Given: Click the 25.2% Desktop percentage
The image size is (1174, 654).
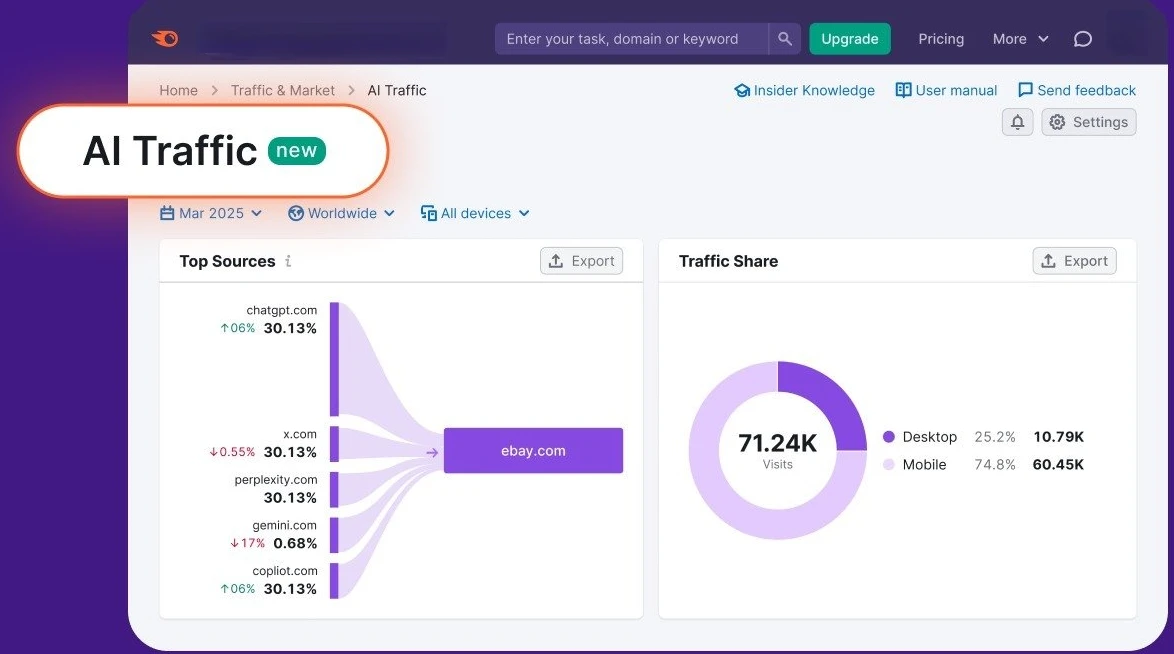Looking at the screenshot, I should click(x=994, y=437).
